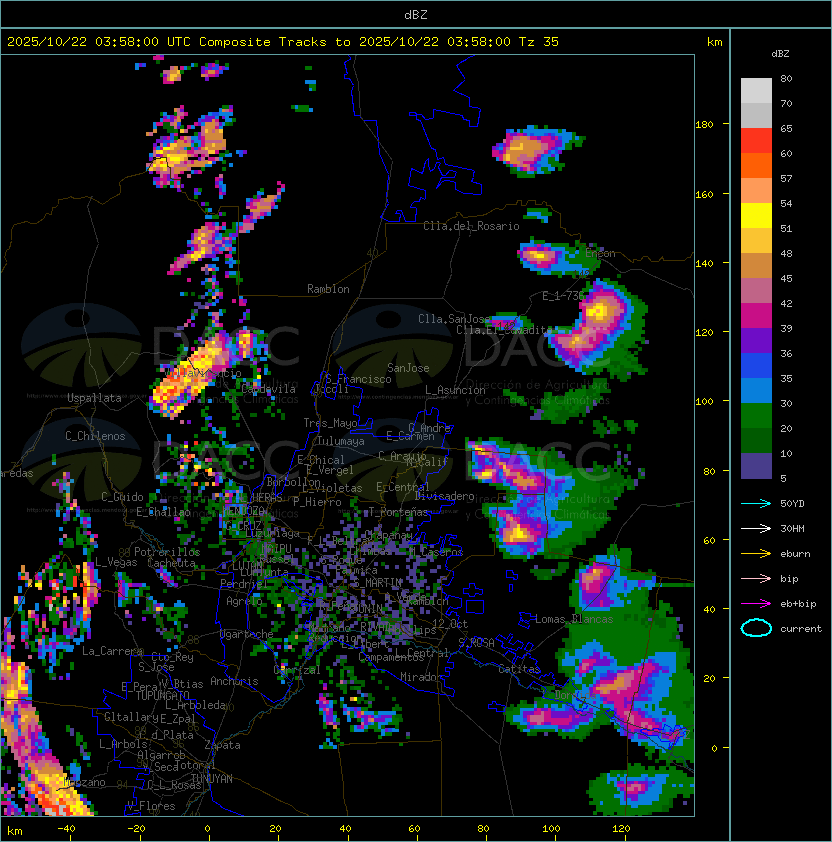Click the 'Ramblon' map label
The image size is (832, 842).
pos(328,289)
